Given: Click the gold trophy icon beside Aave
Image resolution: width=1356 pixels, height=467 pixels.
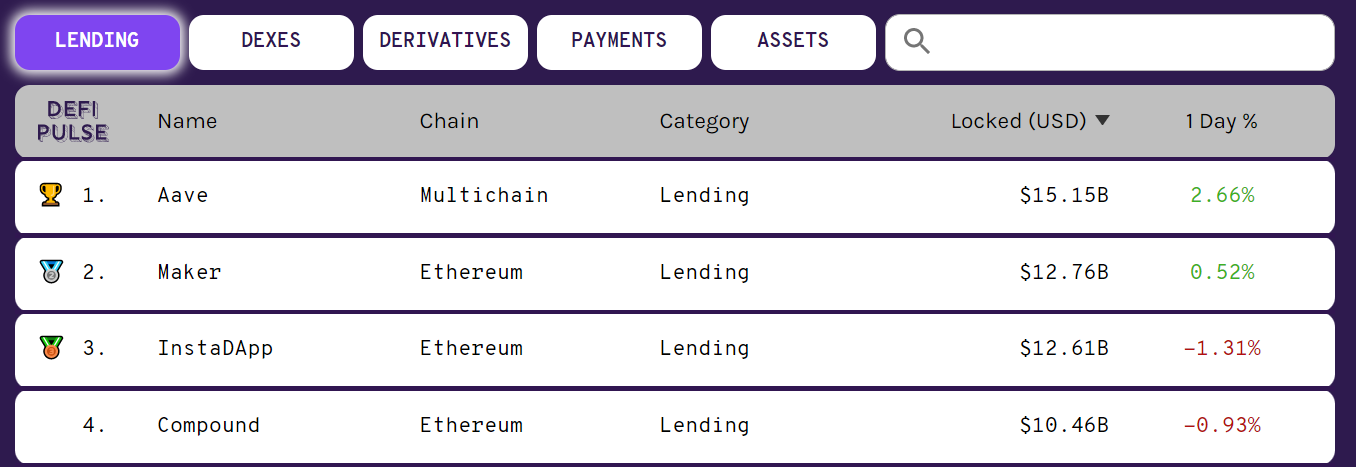Looking at the screenshot, I should 50,195.
